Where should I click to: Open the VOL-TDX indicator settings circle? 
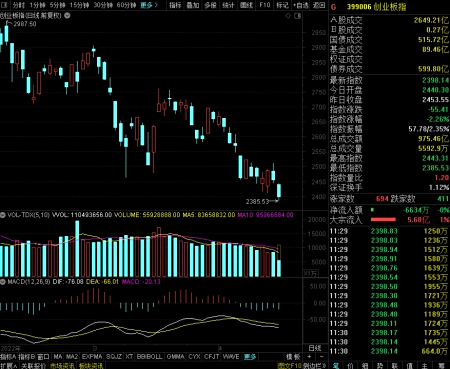pyautogui.click(x=3, y=215)
